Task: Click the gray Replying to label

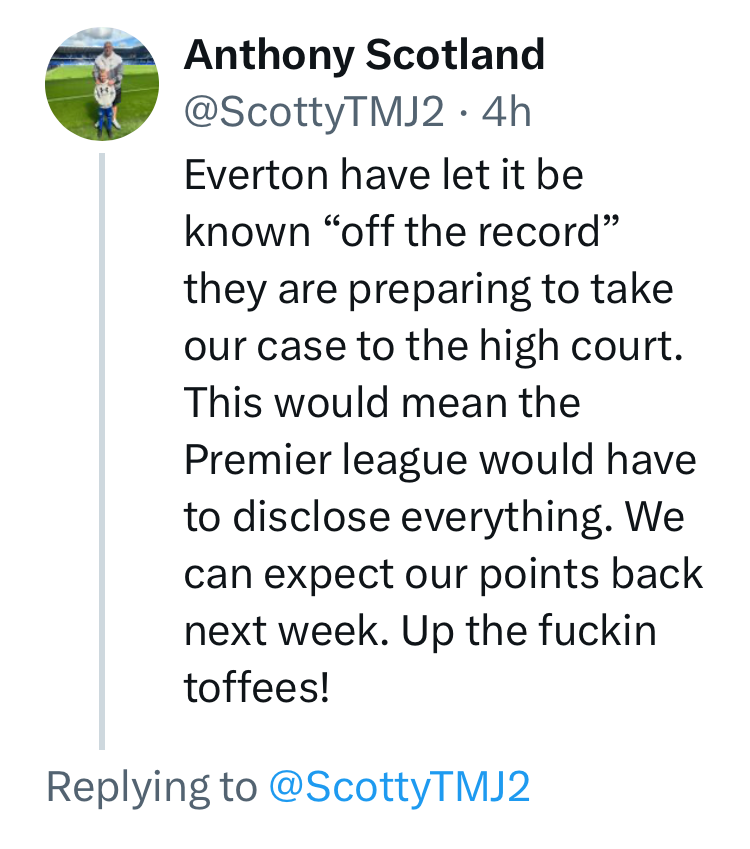Action: (152, 788)
